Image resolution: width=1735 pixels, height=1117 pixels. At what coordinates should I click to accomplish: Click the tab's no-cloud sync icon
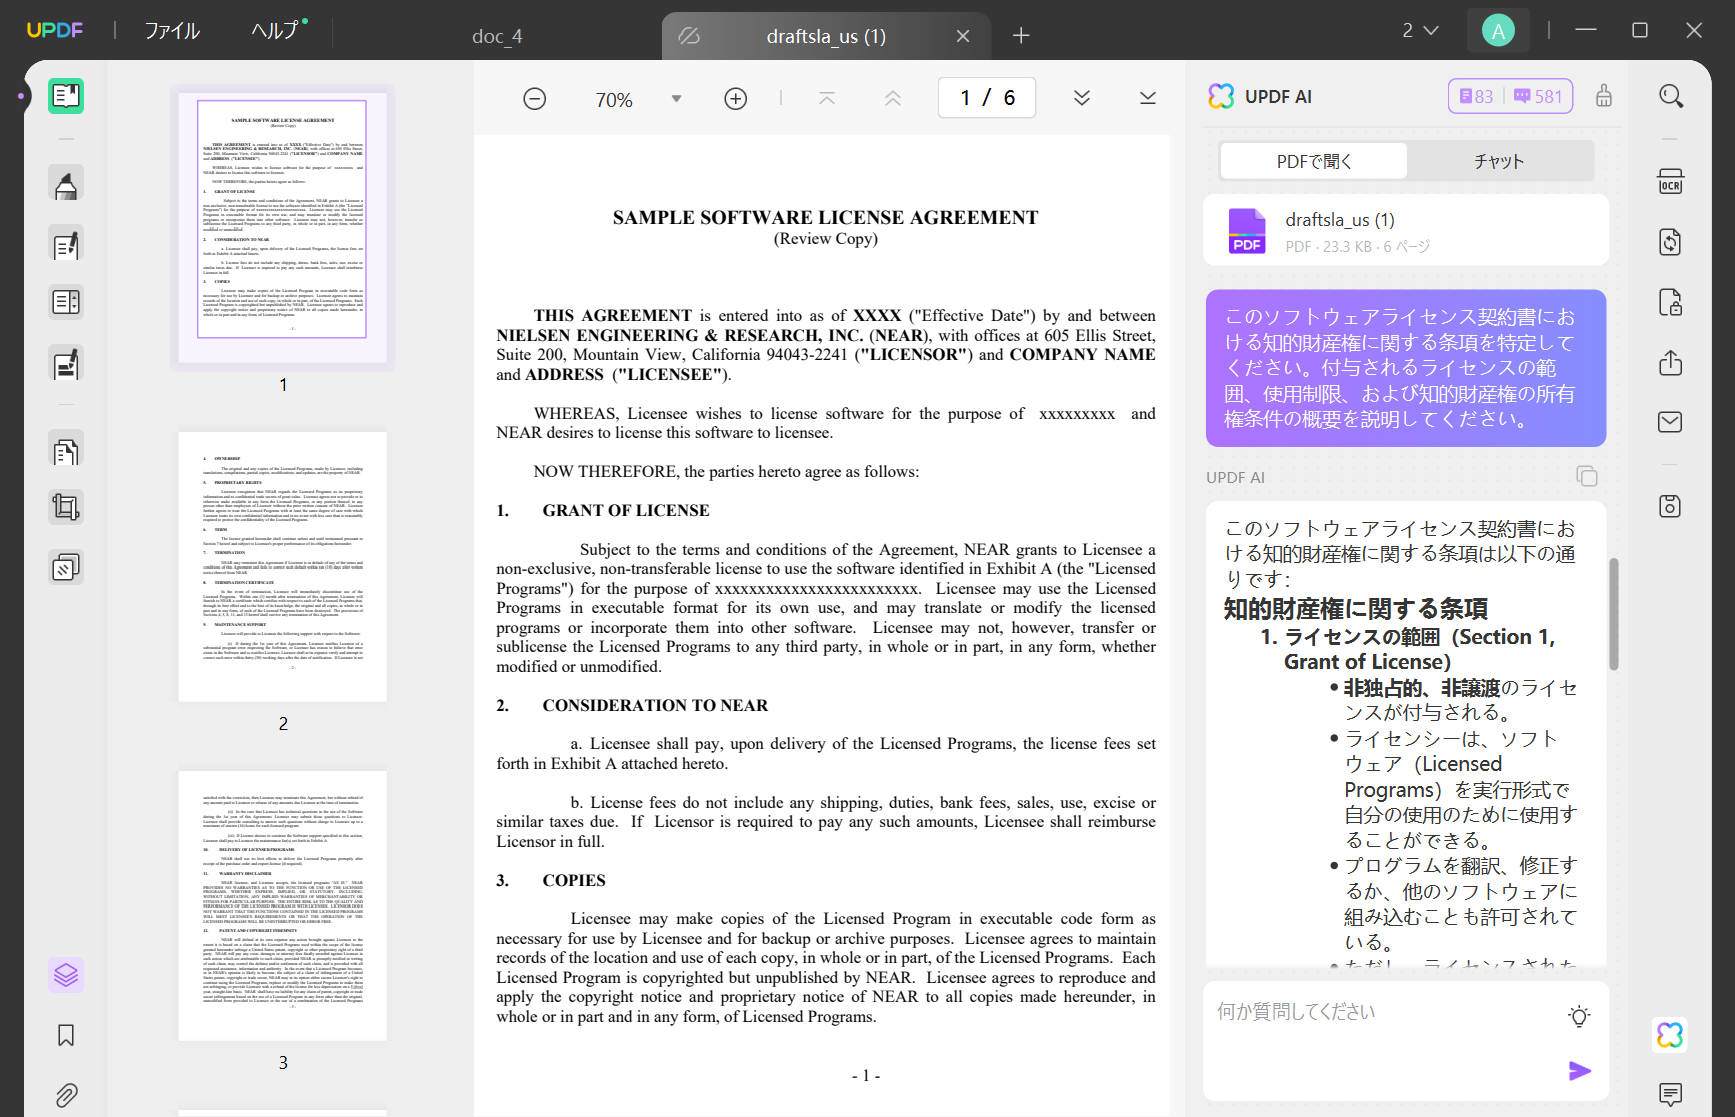(x=689, y=36)
